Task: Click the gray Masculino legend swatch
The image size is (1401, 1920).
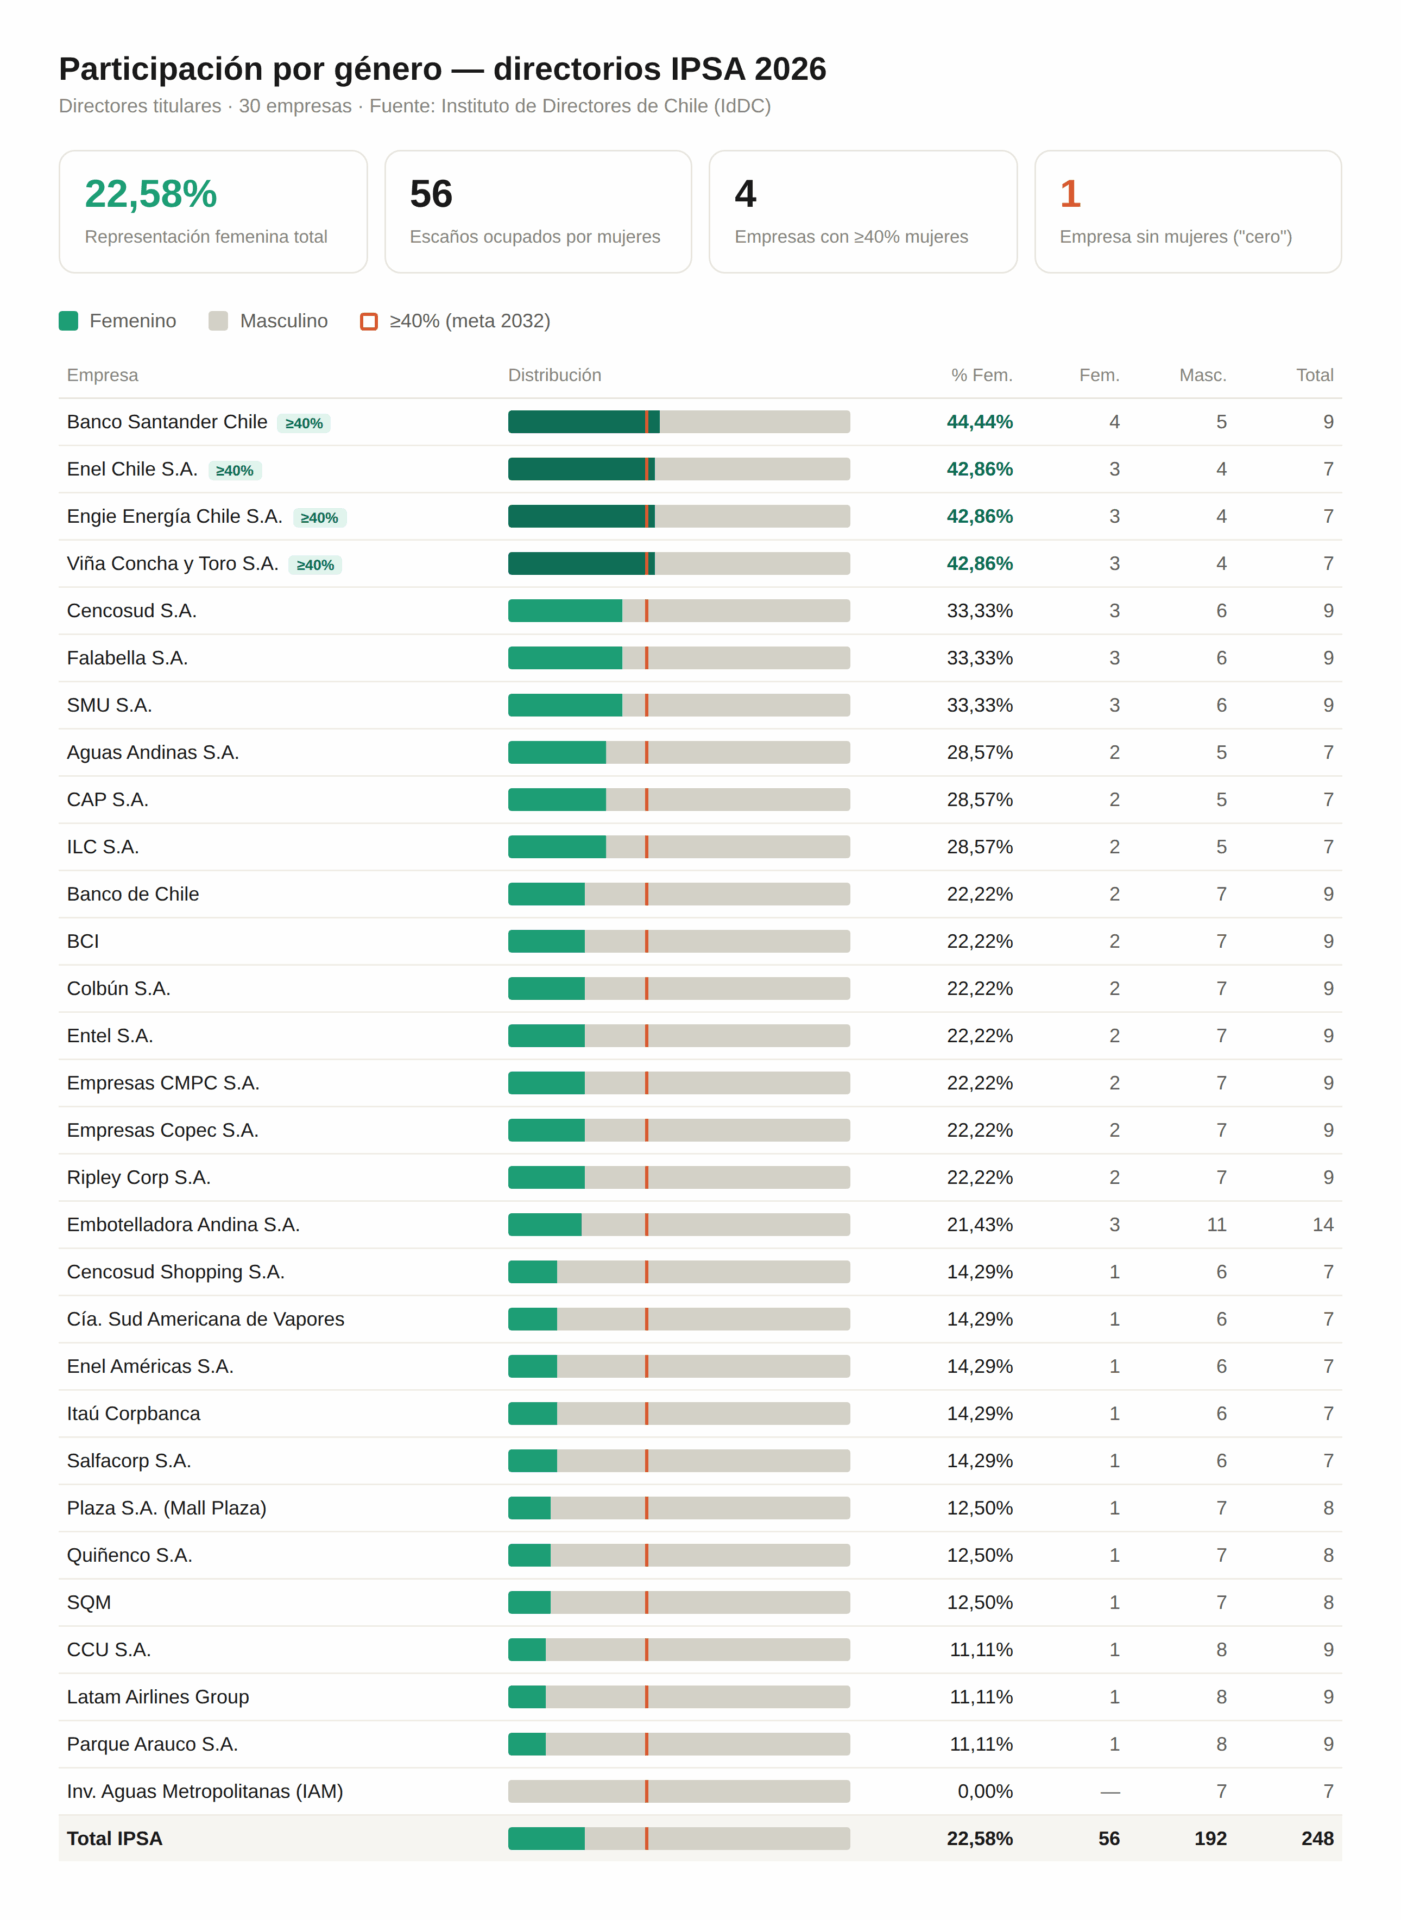Action: (x=218, y=321)
